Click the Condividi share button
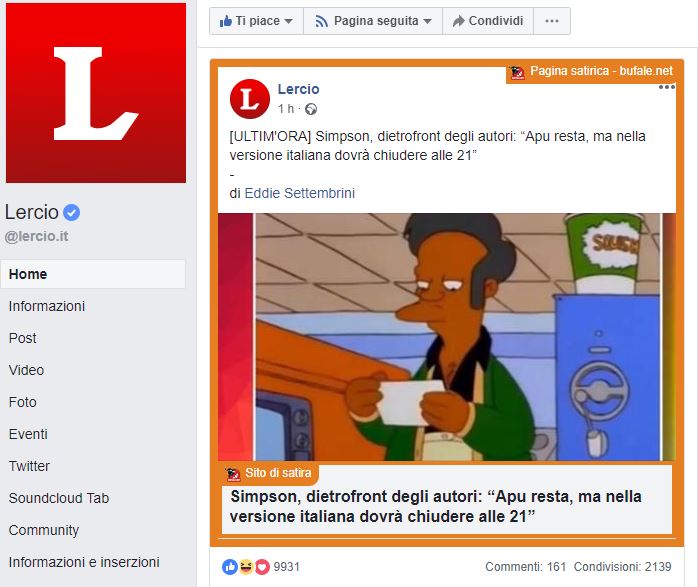The width and height of the screenshot is (698, 587). point(488,21)
